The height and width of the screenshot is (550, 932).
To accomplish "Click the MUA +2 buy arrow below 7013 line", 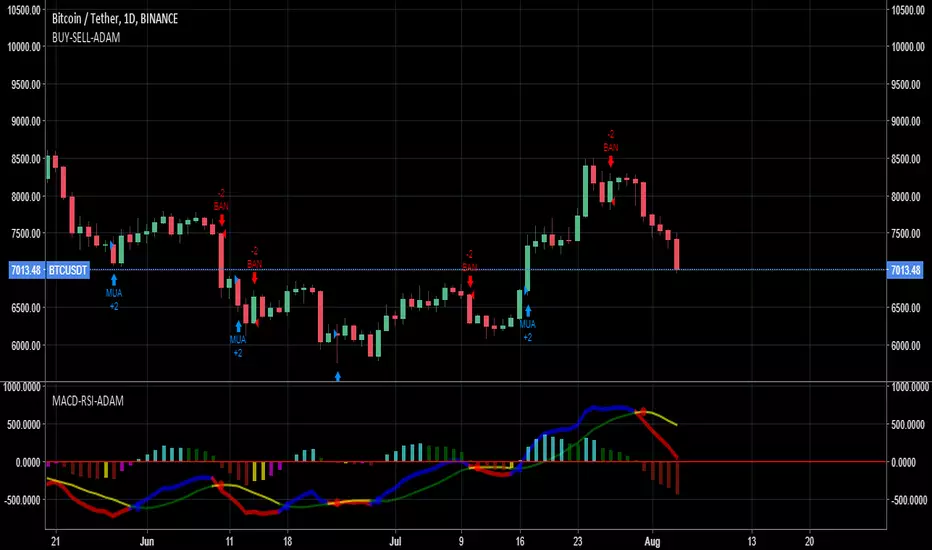I will tap(114, 280).
